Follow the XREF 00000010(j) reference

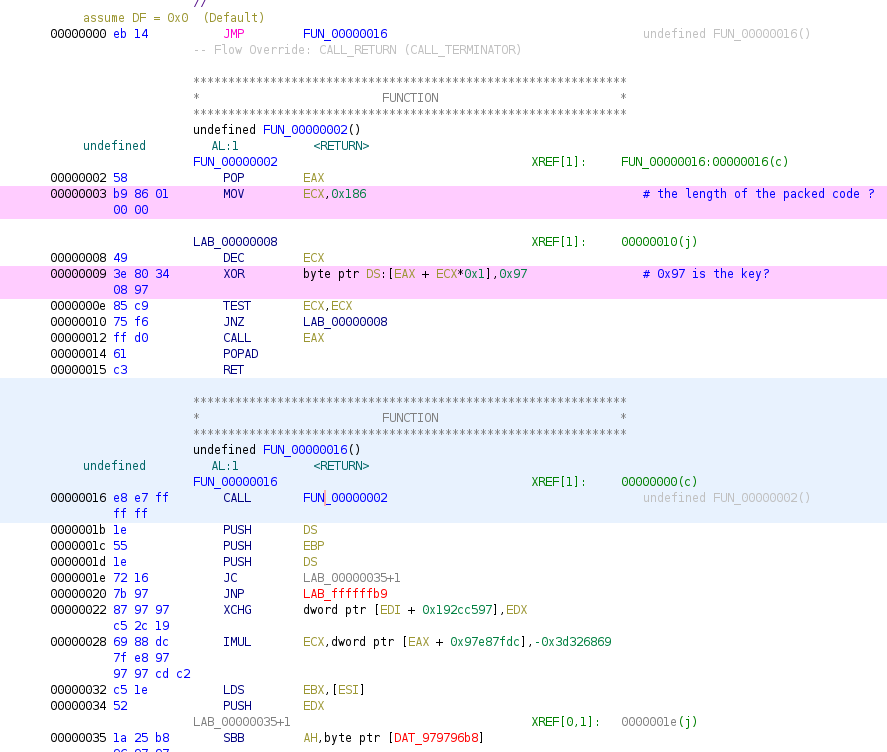click(659, 242)
